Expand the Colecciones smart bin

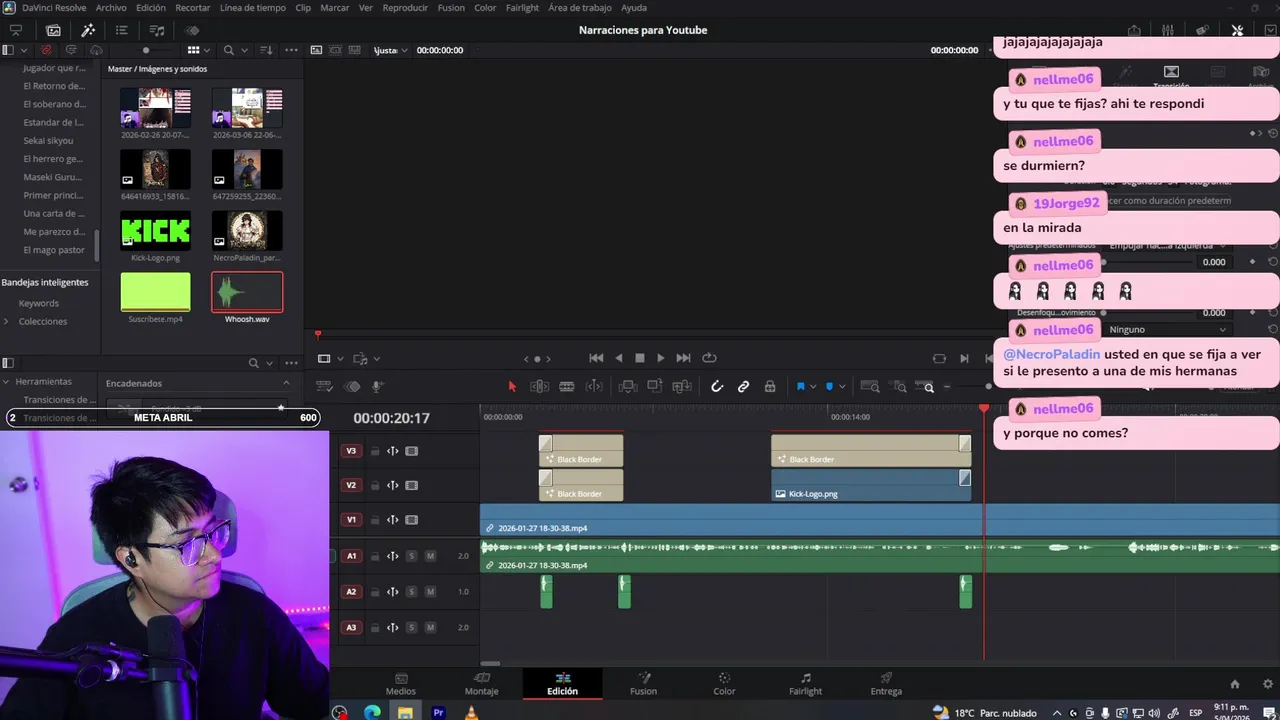point(7,321)
